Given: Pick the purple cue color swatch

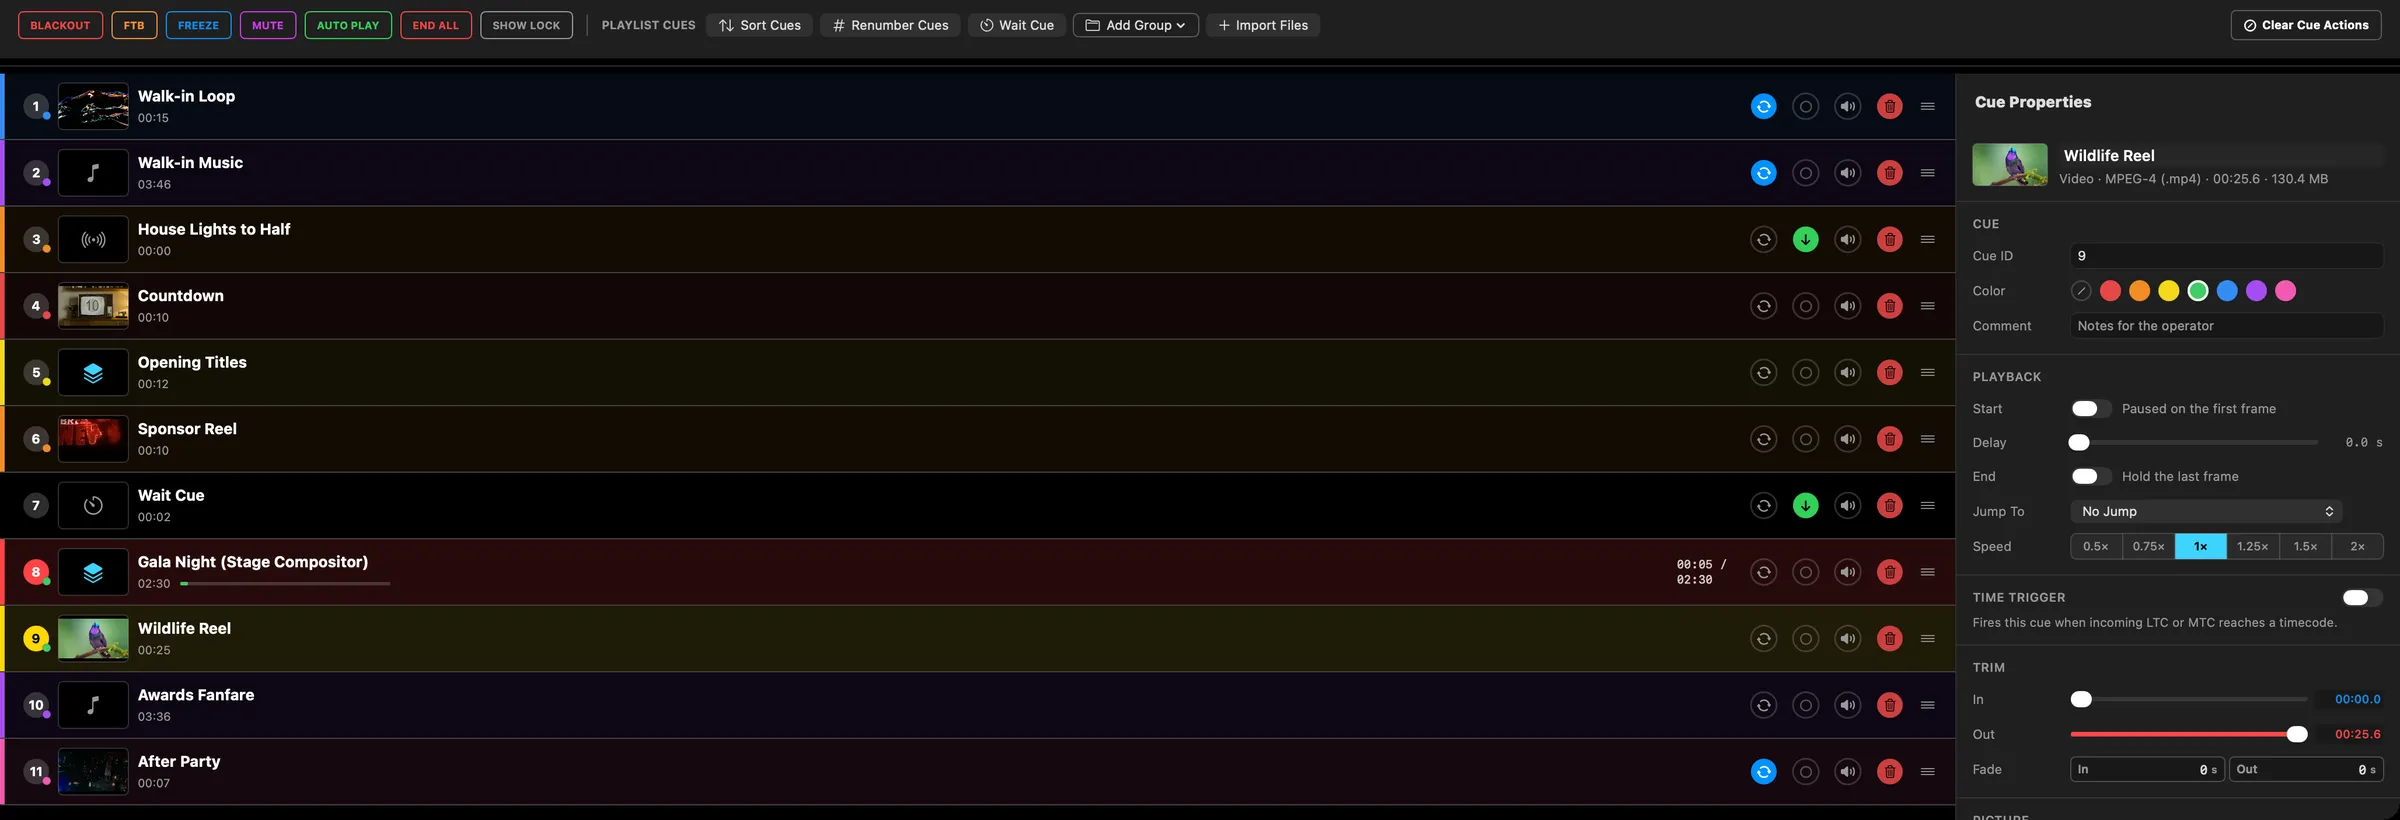Looking at the screenshot, I should click(2256, 291).
